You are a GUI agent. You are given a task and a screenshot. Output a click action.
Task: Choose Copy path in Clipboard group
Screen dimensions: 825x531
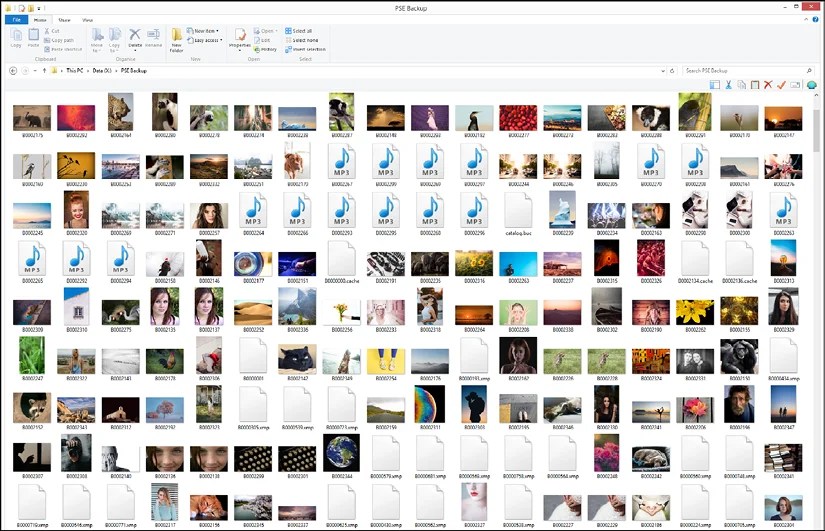[59, 40]
